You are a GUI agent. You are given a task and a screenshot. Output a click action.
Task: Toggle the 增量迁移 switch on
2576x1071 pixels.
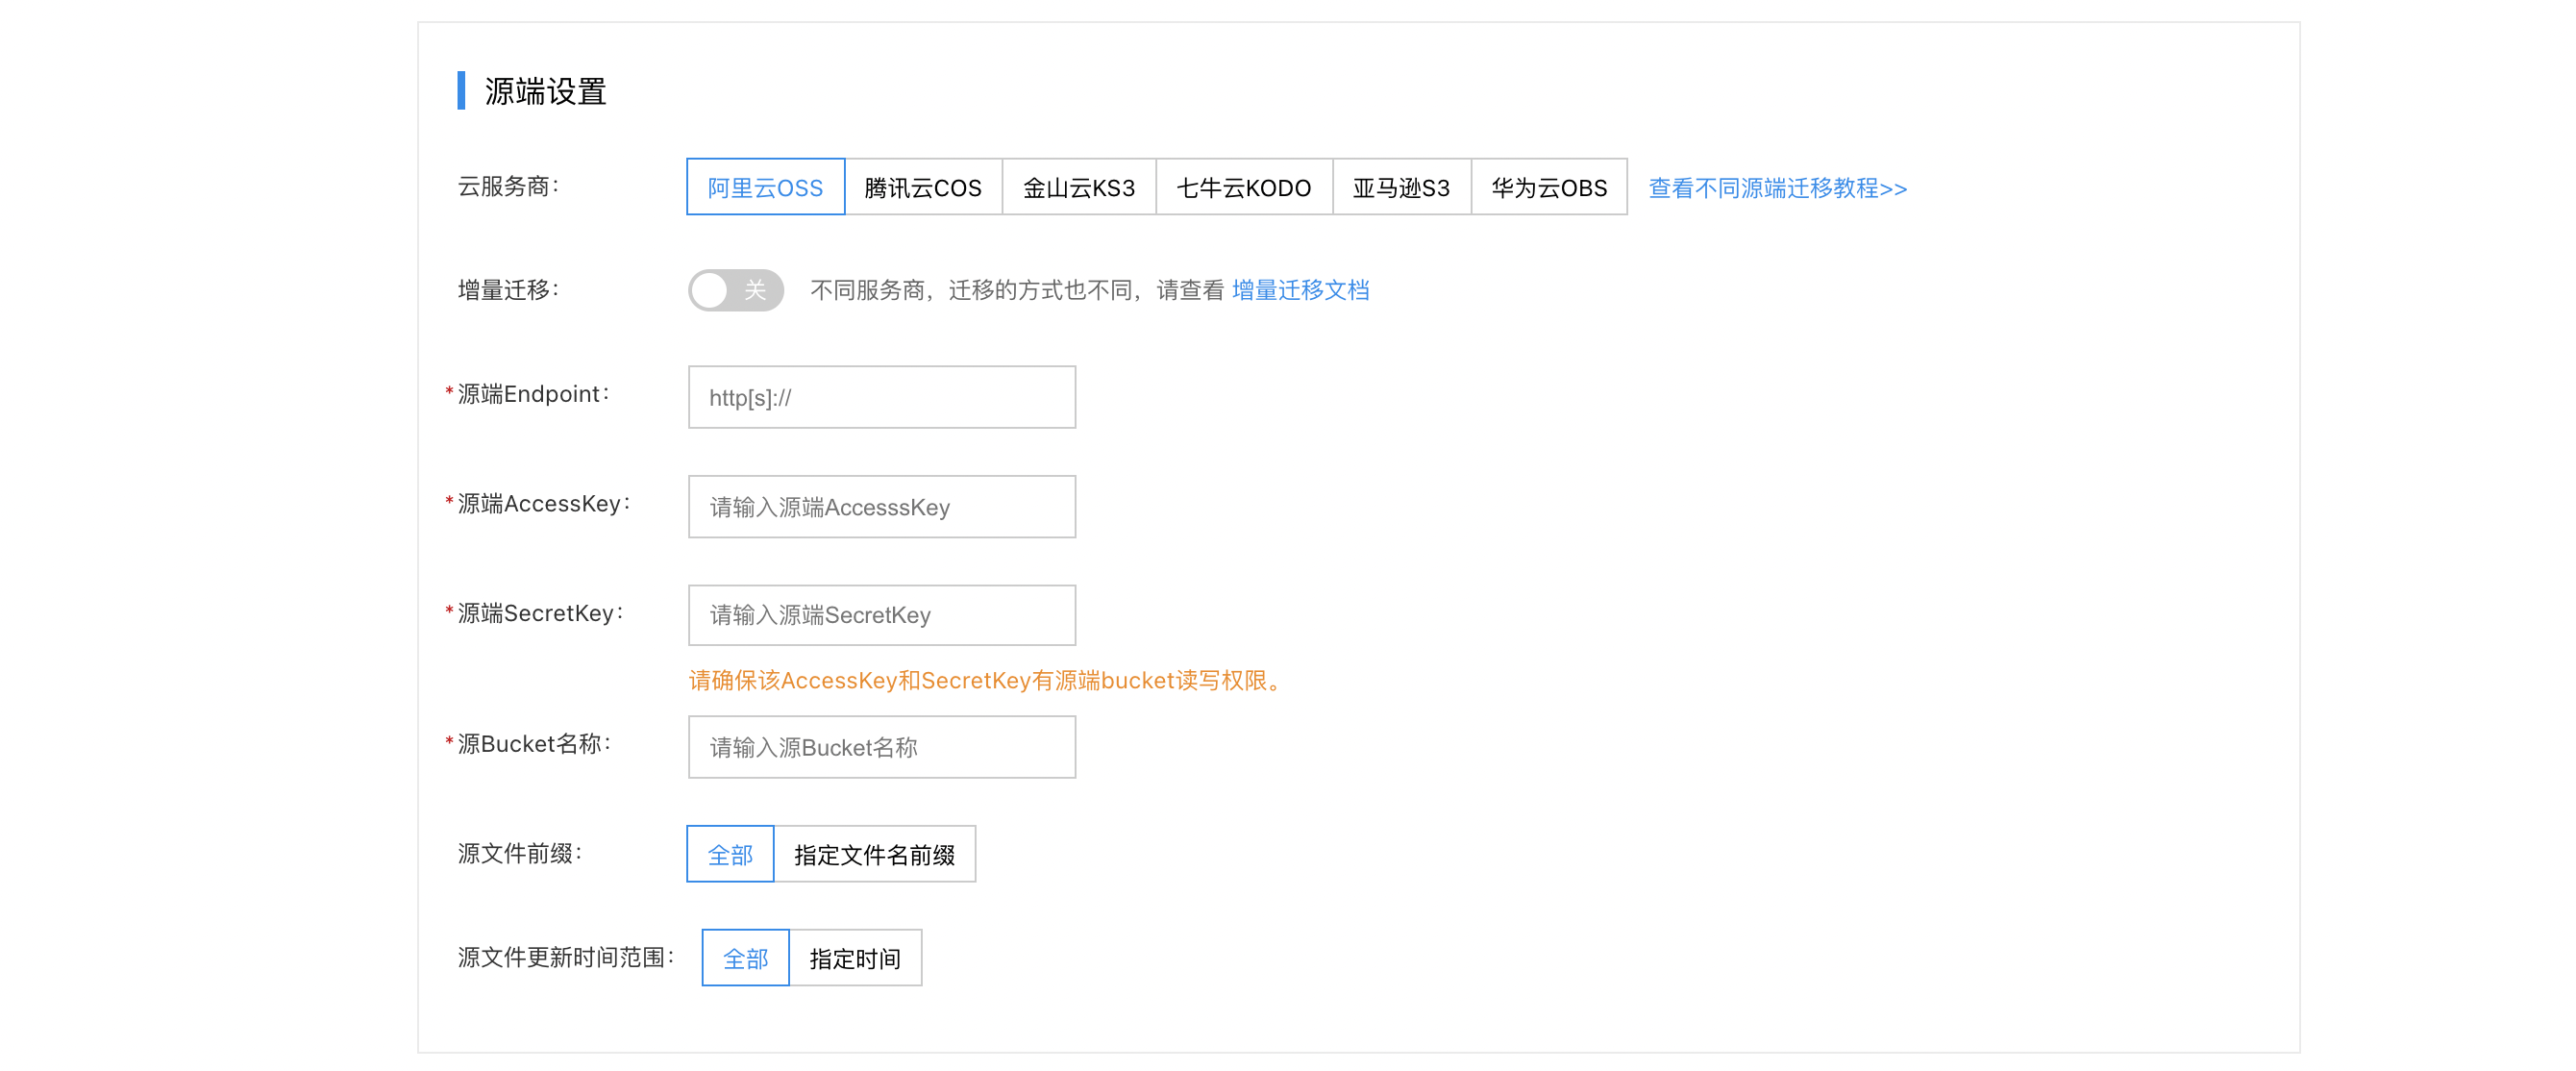pos(735,290)
